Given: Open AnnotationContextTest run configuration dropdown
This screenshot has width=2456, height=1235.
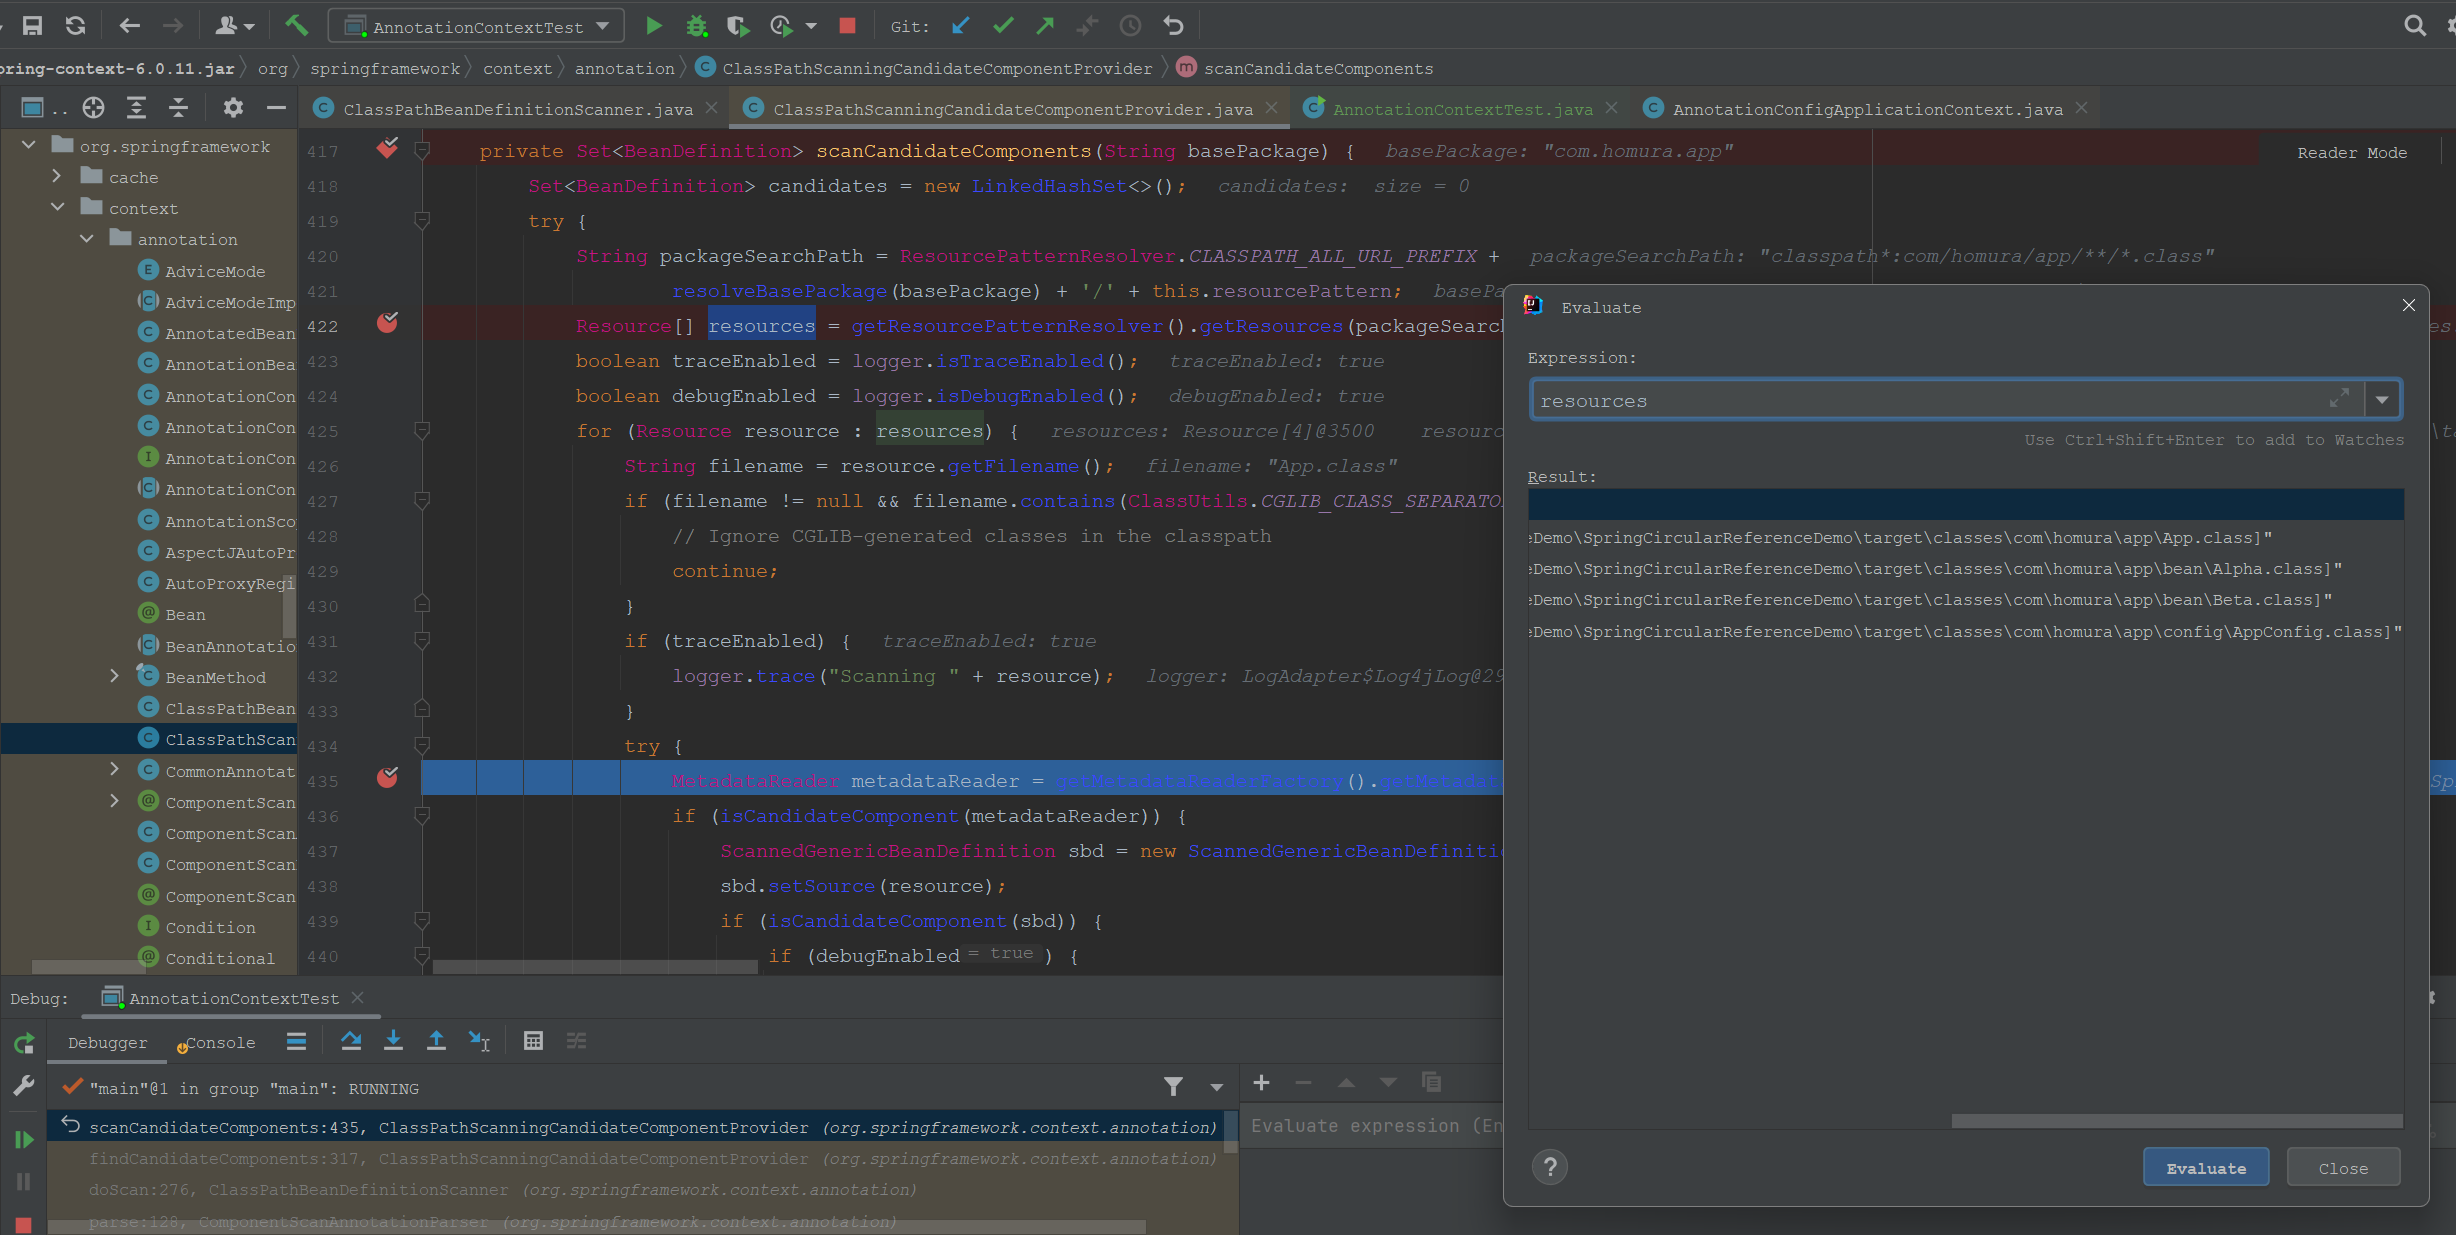Looking at the screenshot, I should coord(477,26).
